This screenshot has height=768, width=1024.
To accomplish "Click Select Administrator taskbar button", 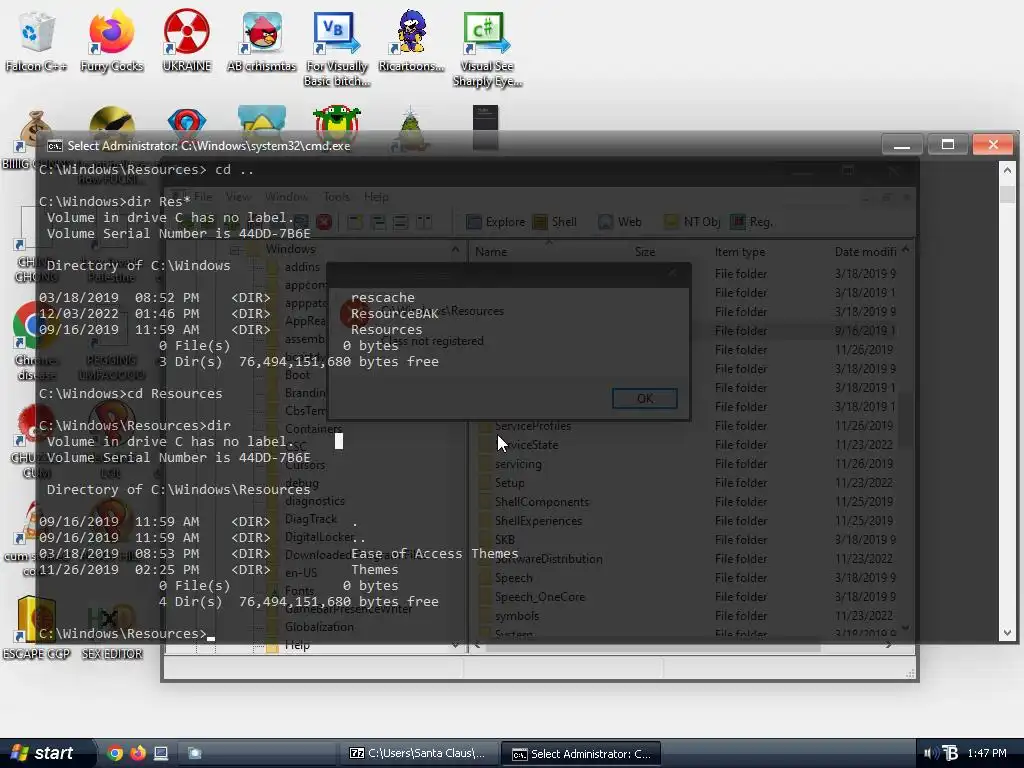I will click(x=581, y=754).
